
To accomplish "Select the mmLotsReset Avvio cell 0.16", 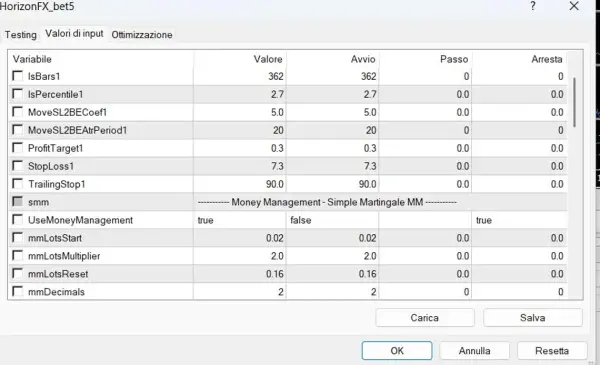I will (x=333, y=274).
